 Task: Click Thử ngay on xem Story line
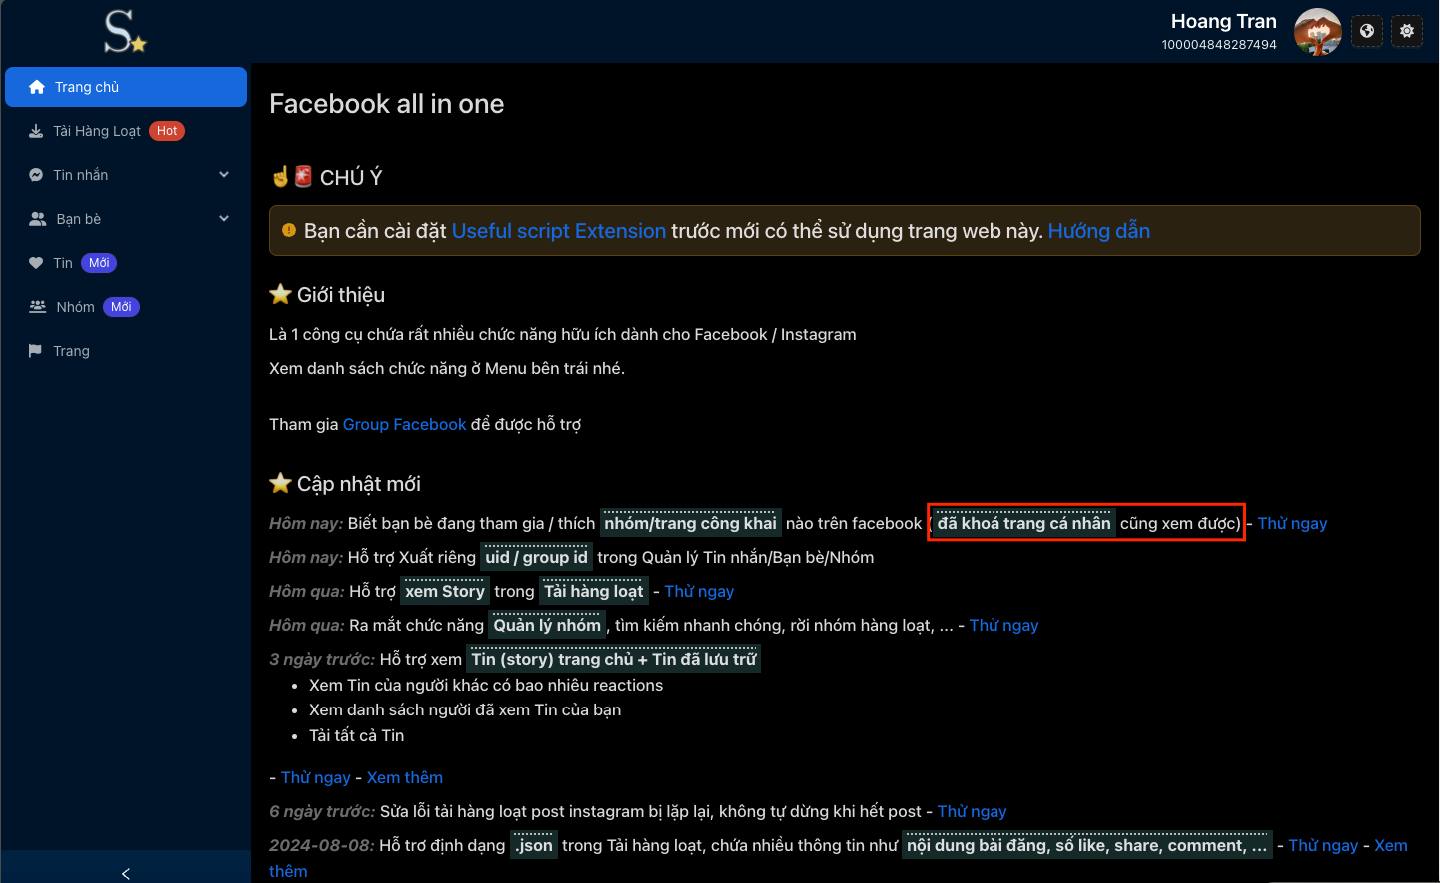click(699, 591)
